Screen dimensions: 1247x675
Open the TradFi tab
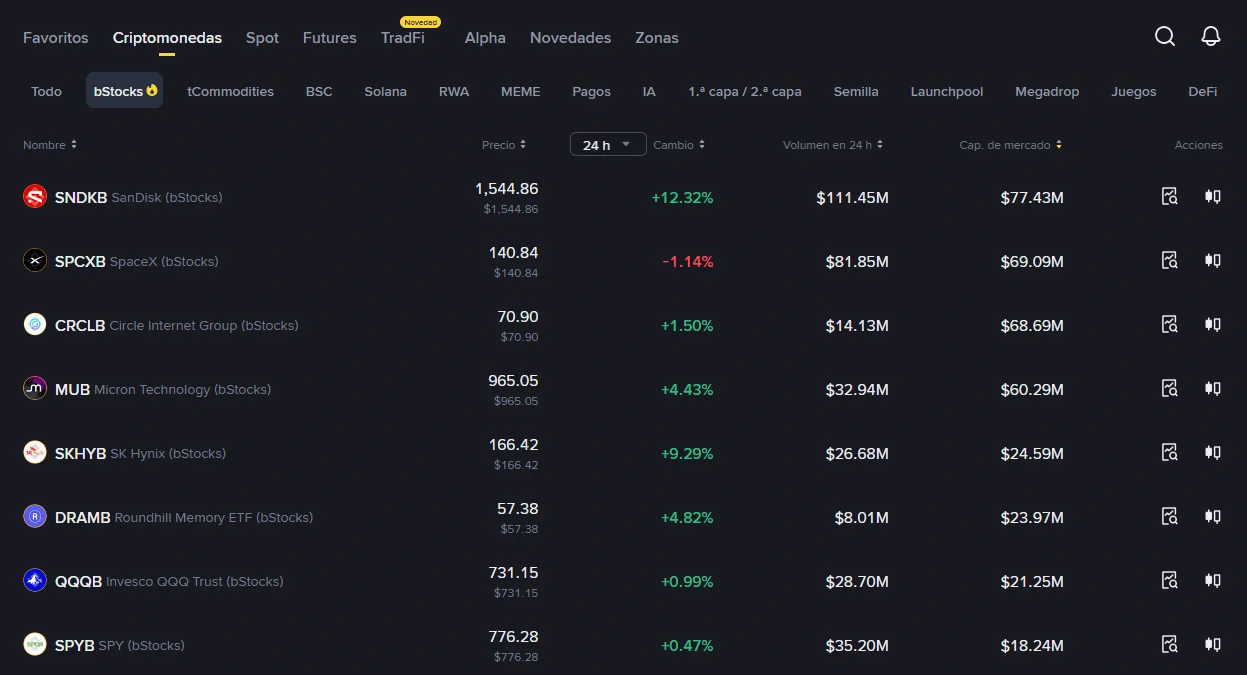click(x=403, y=38)
